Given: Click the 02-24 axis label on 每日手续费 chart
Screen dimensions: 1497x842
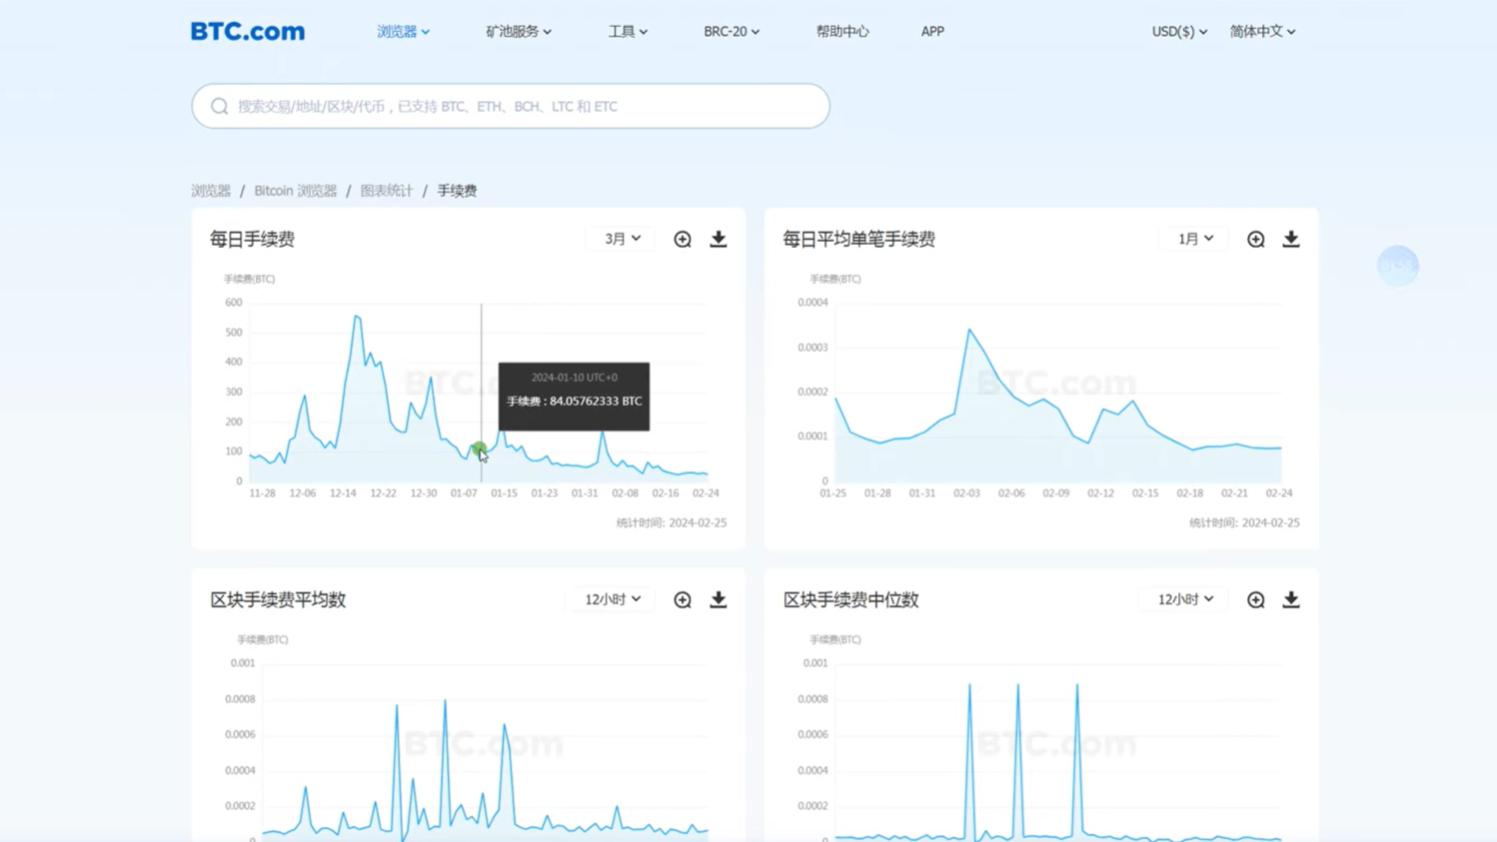Looking at the screenshot, I should tap(706, 493).
